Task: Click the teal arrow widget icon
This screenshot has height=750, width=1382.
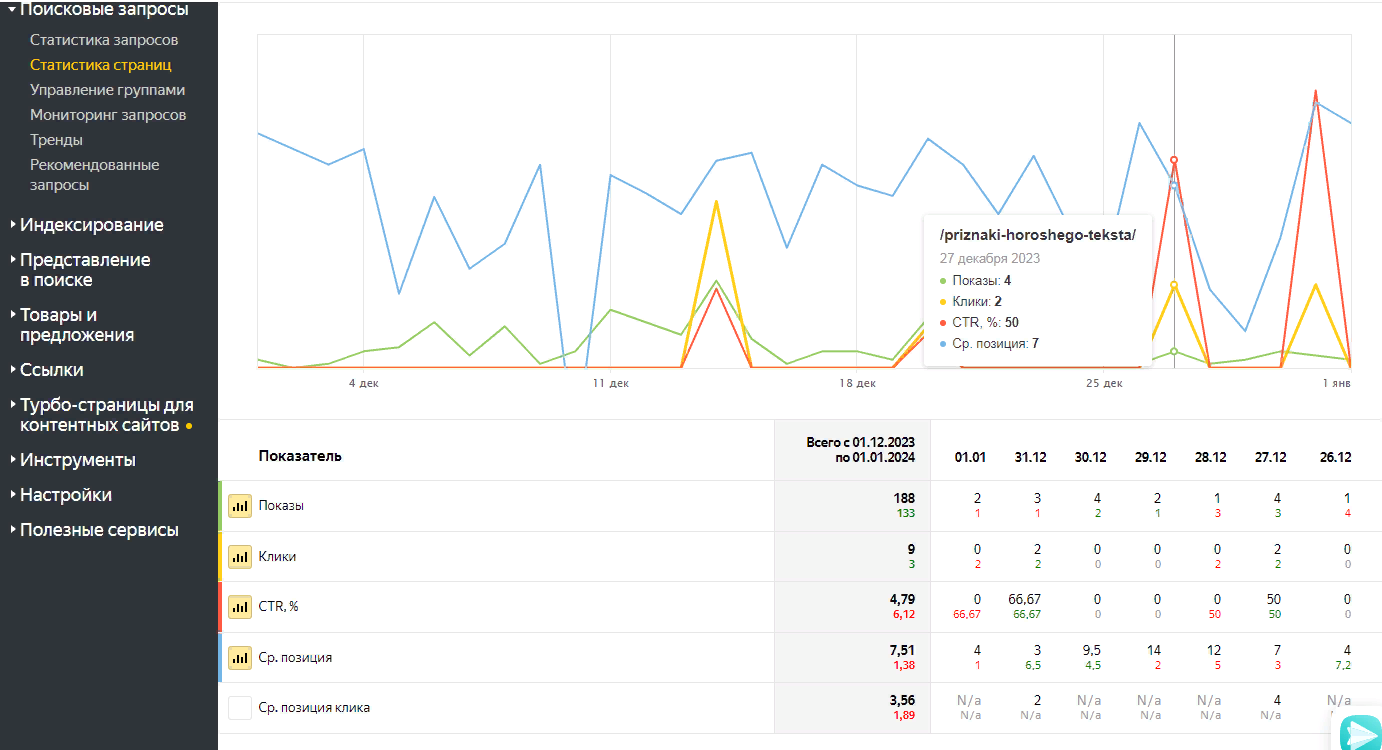Action: [x=1361, y=734]
